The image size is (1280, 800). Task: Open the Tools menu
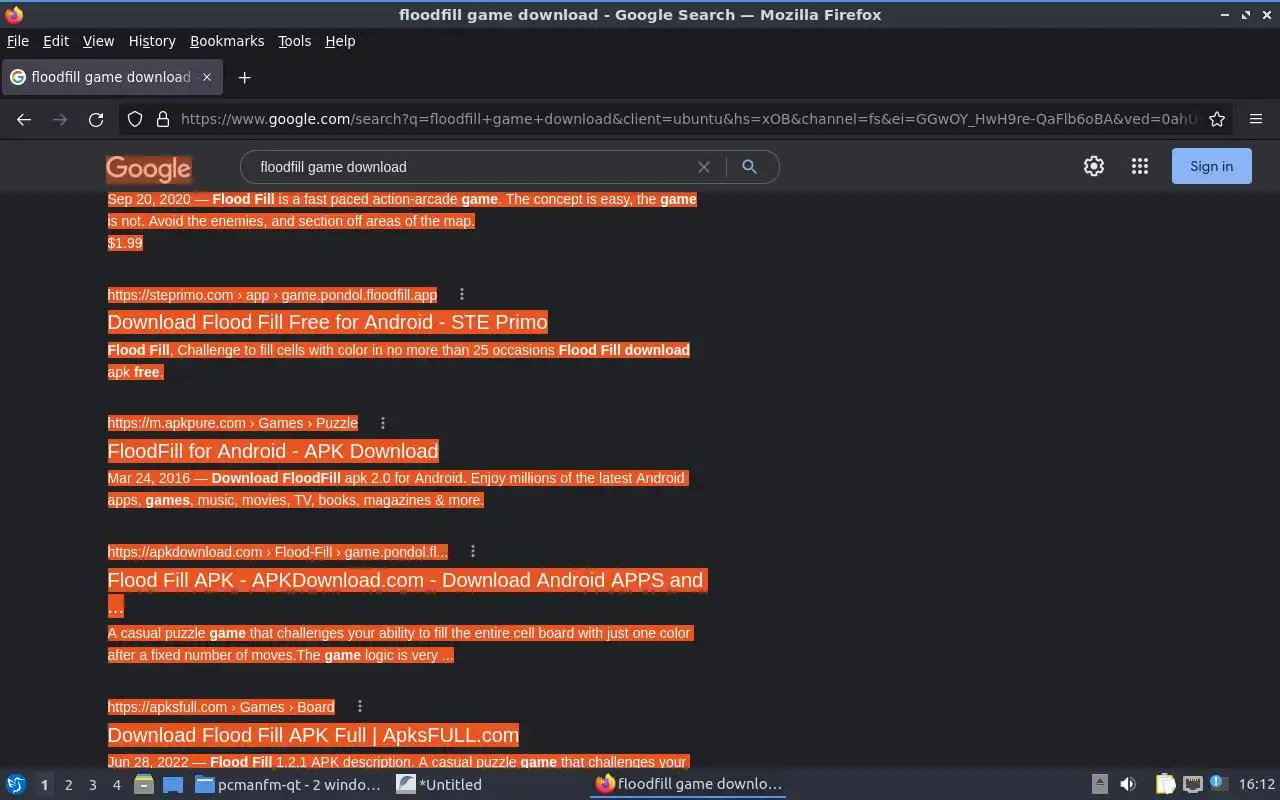pos(294,41)
